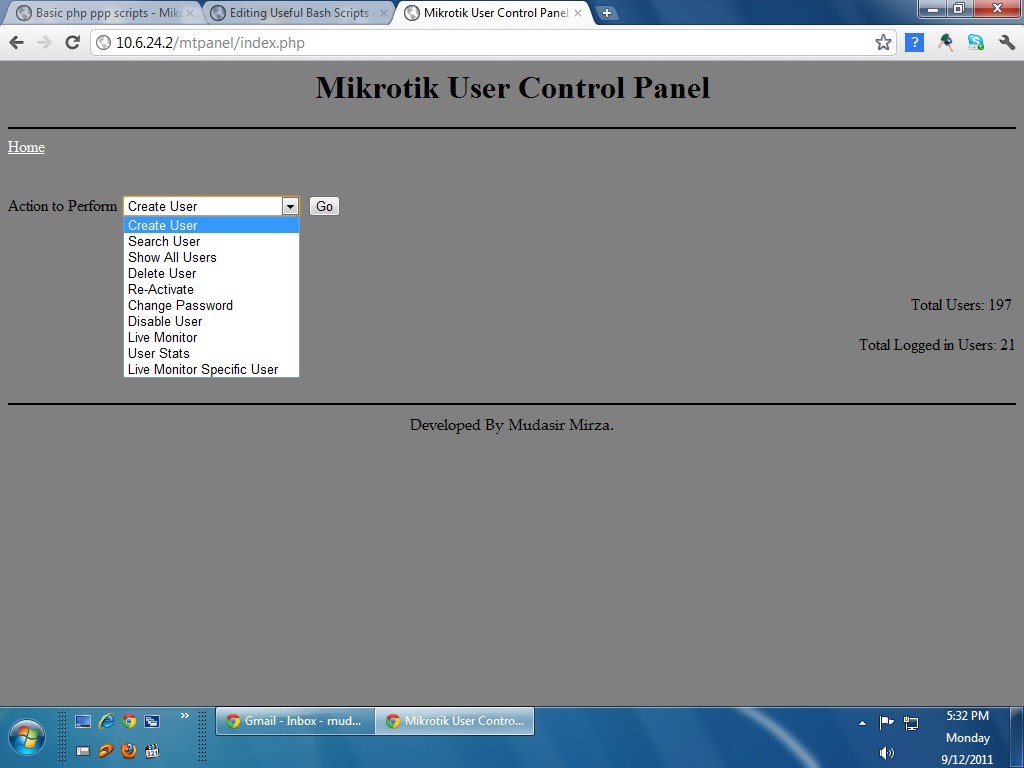Choose the User Stats option
This screenshot has width=1024, height=768.
click(x=211, y=353)
